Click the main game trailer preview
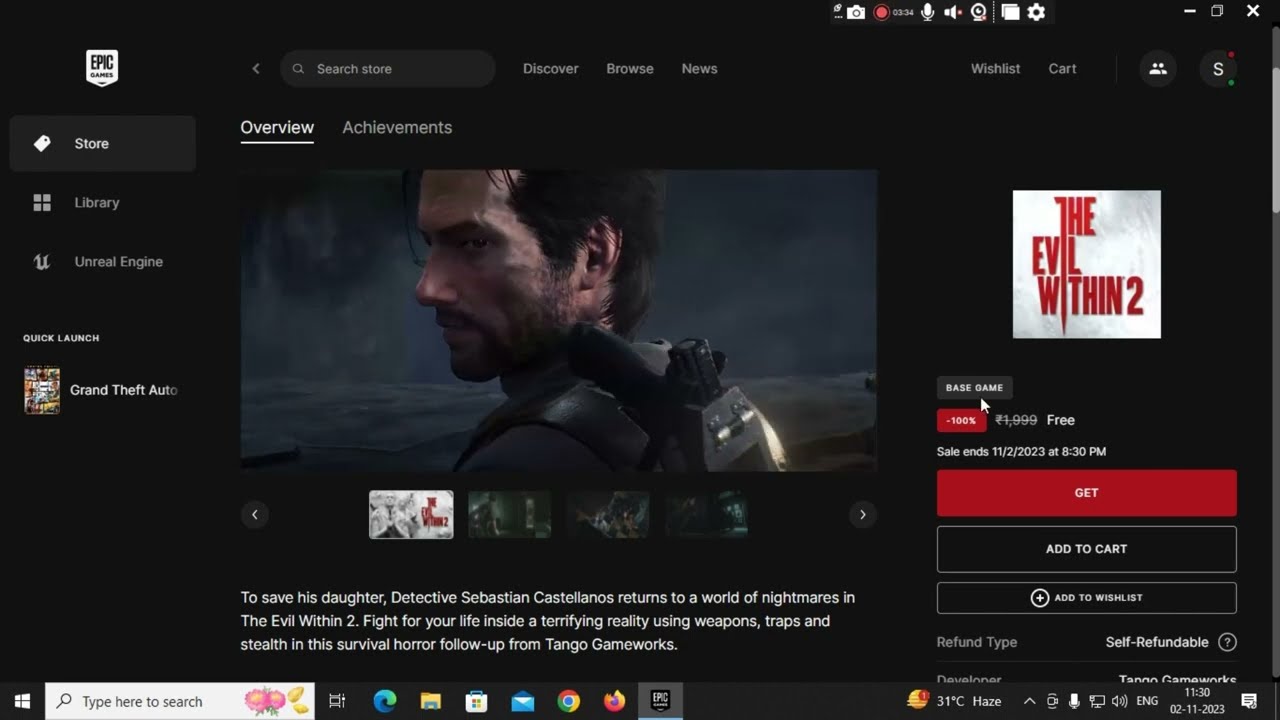The image size is (1280, 720). tap(559, 320)
